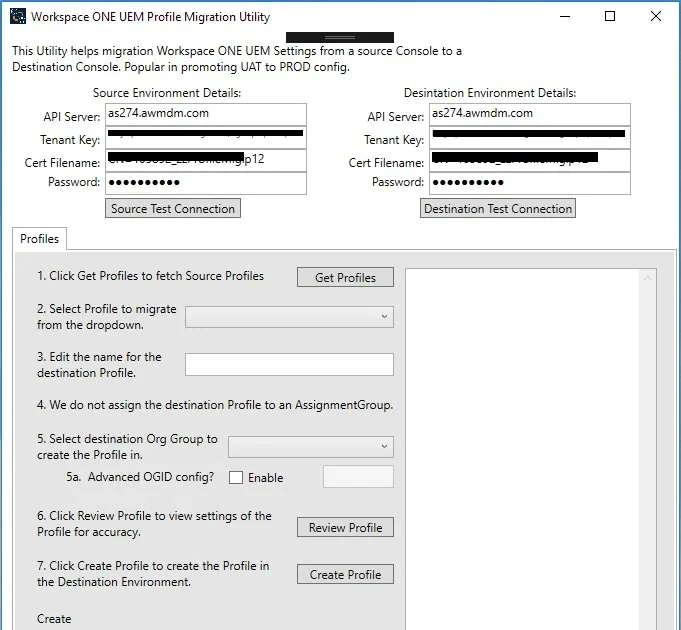Open the destination Org Group dropdown
Viewport: 681px width, 630px height.
pos(311,447)
